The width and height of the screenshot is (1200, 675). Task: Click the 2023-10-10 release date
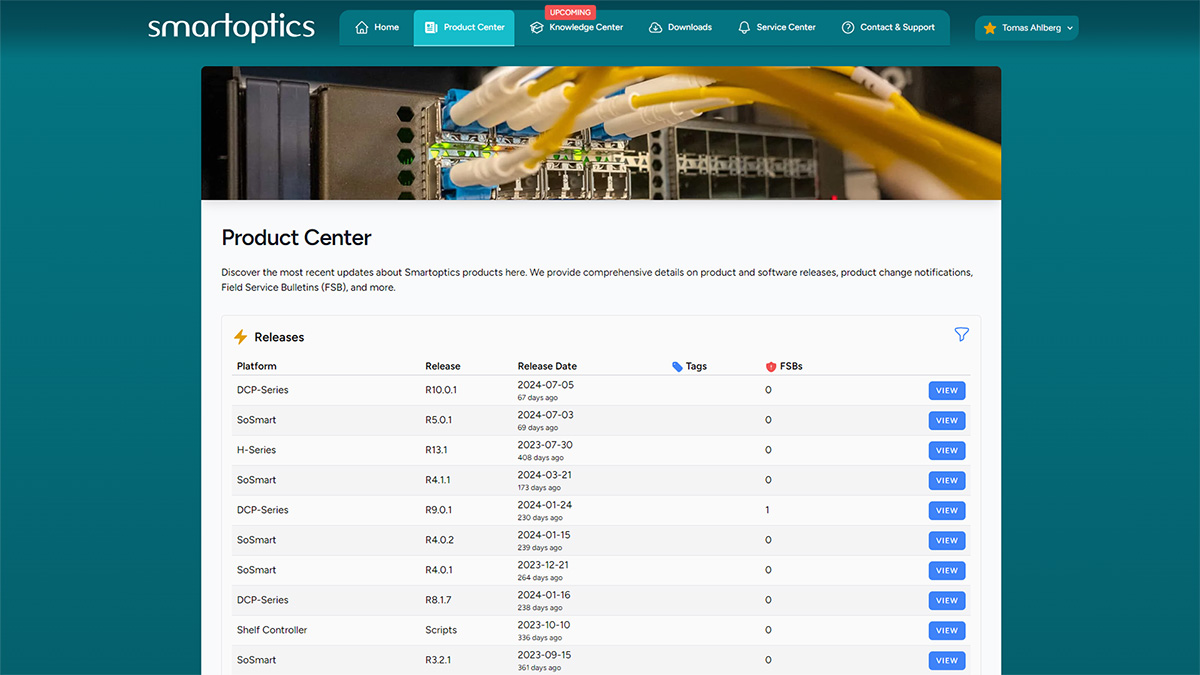(544, 625)
